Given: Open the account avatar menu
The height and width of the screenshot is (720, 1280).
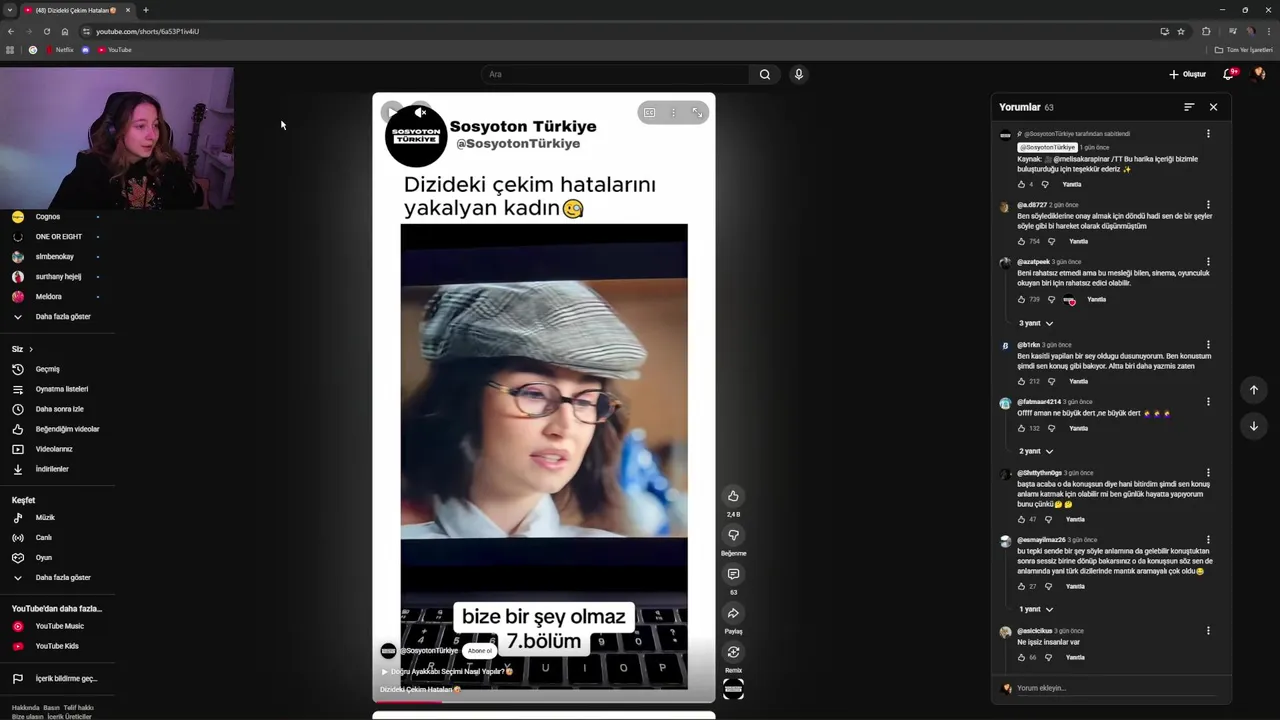Looking at the screenshot, I should [x=1259, y=74].
